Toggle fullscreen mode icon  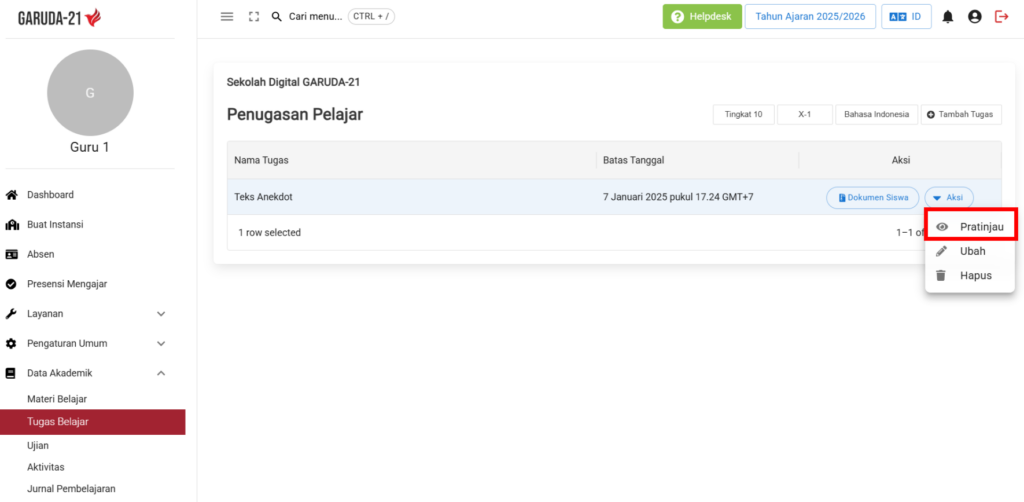[254, 17]
